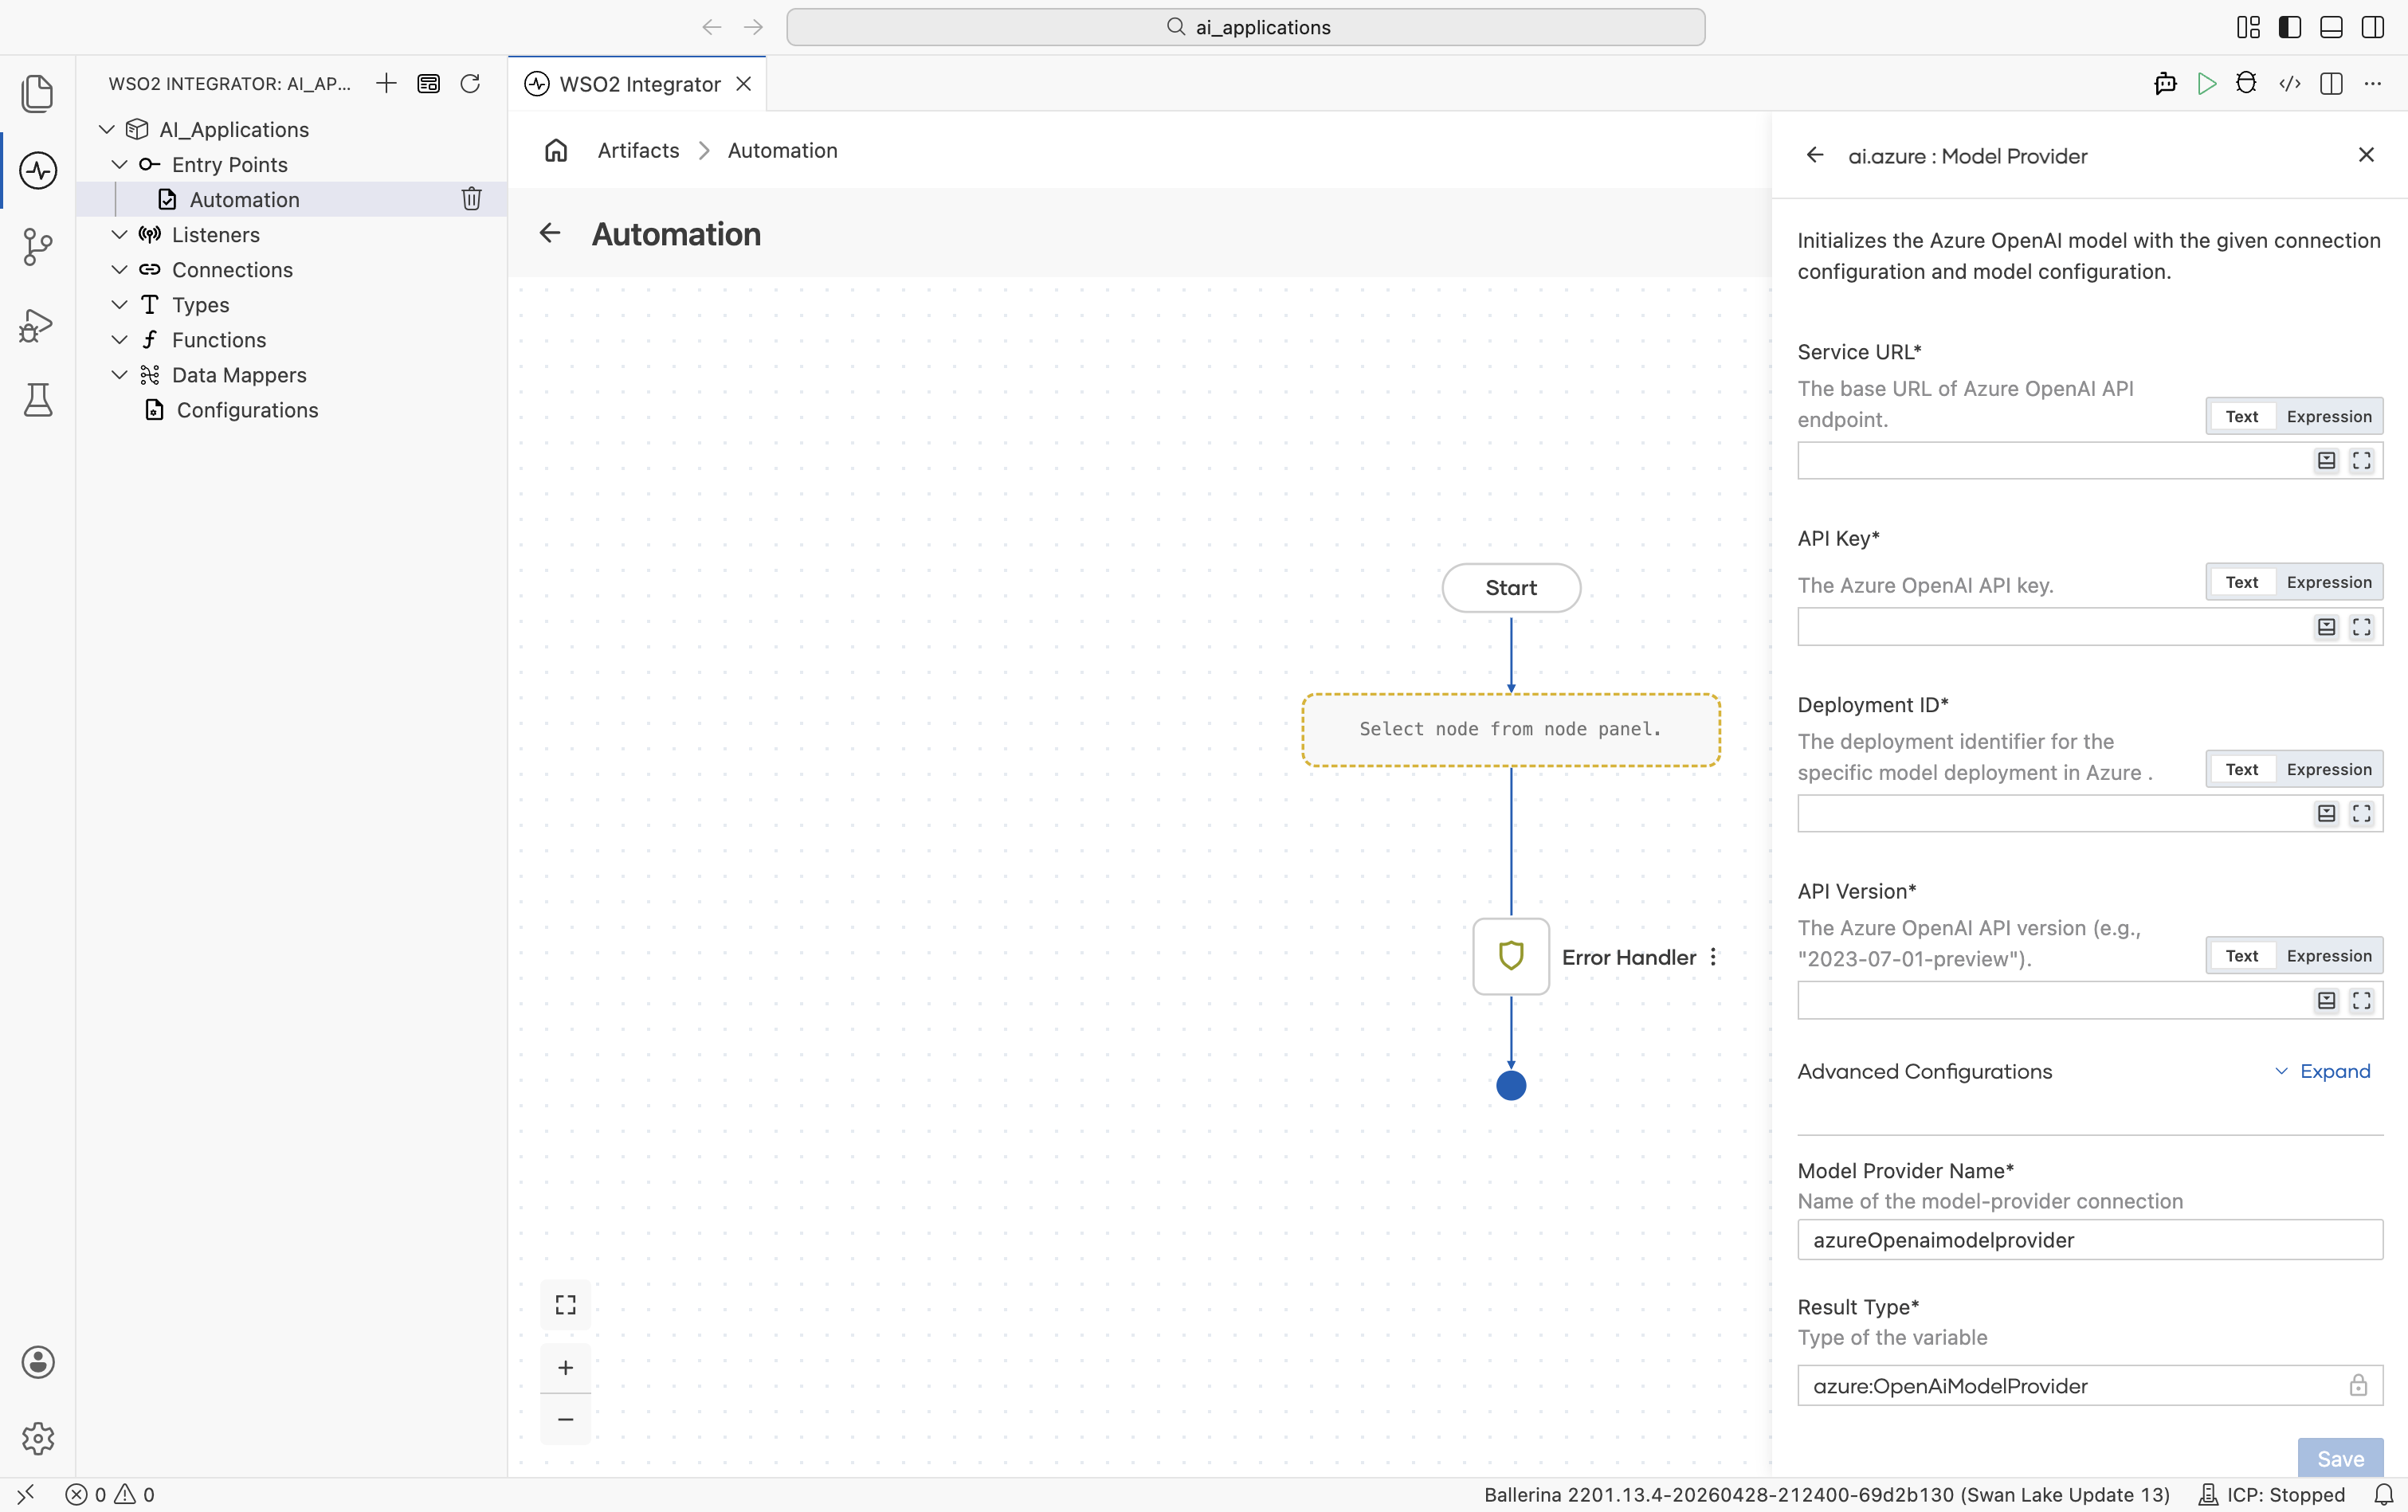
Task: Switch Service URL to Text mode
Action: click(2241, 416)
